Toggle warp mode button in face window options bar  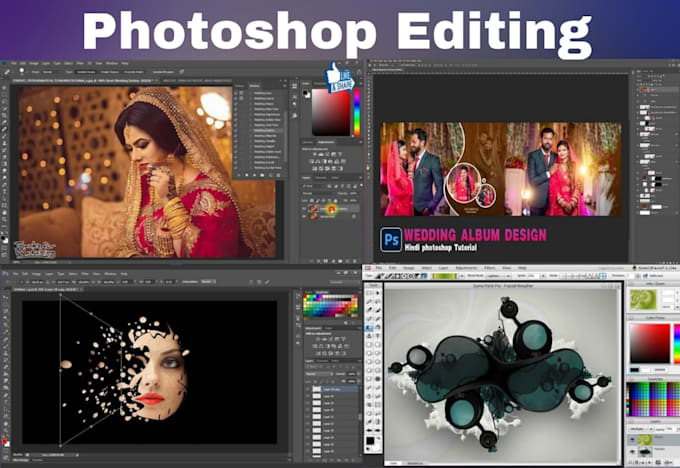tap(252, 282)
